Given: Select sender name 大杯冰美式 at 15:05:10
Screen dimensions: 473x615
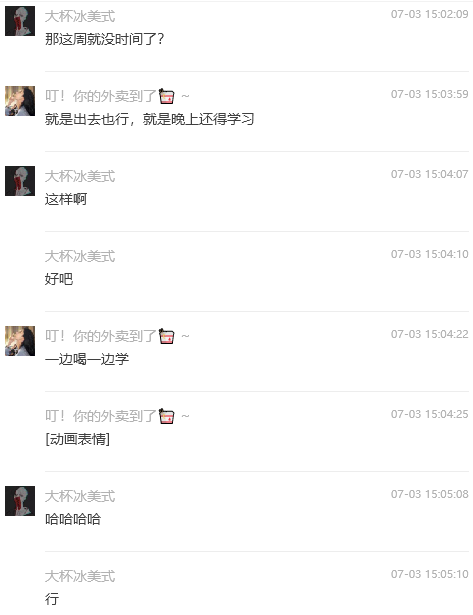Looking at the screenshot, I should (x=80, y=577).
